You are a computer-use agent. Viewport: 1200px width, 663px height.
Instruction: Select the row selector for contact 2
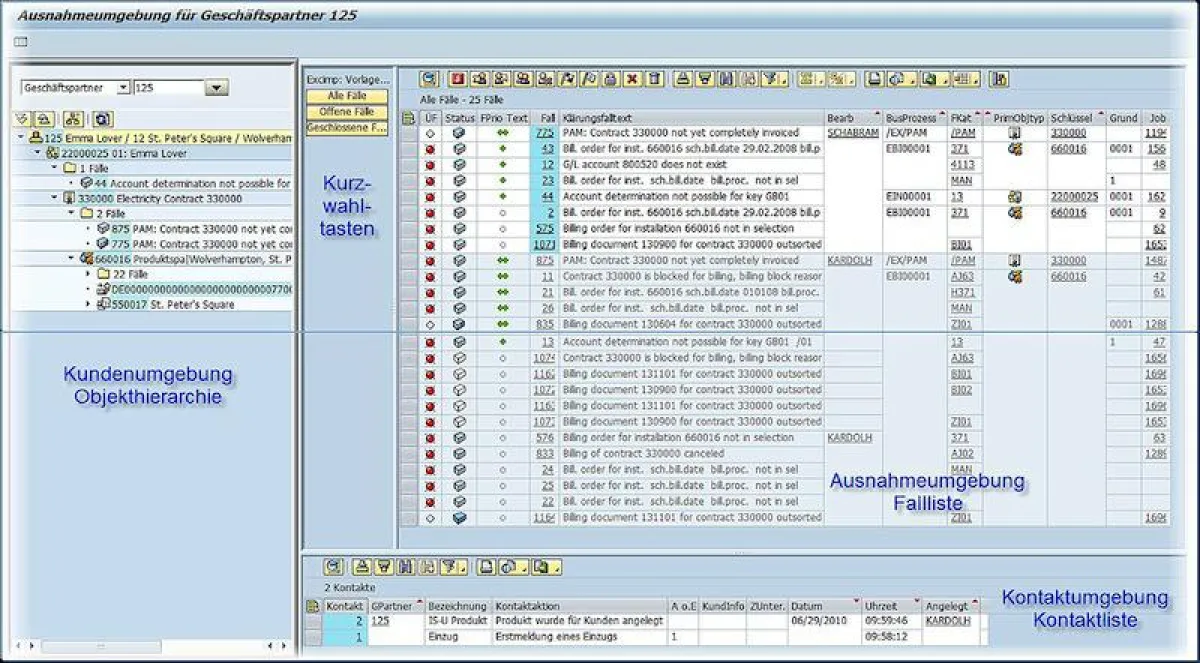click(x=314, y=621)
